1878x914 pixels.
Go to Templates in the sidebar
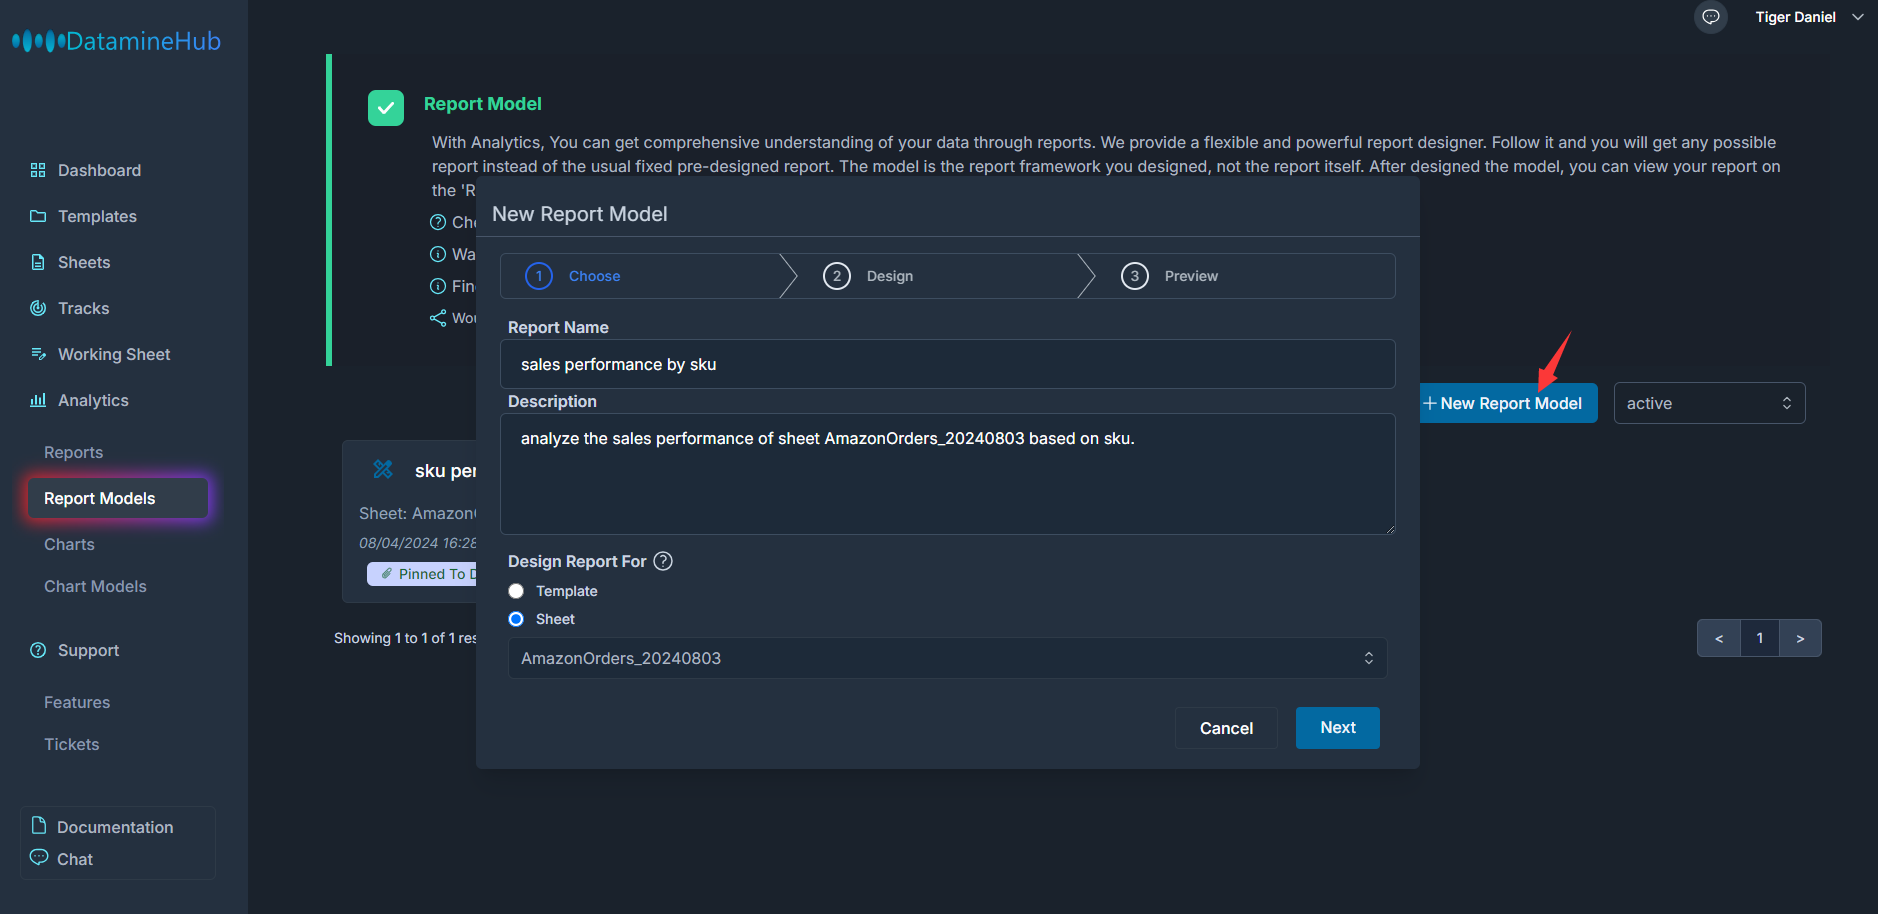tap(97, 216)
